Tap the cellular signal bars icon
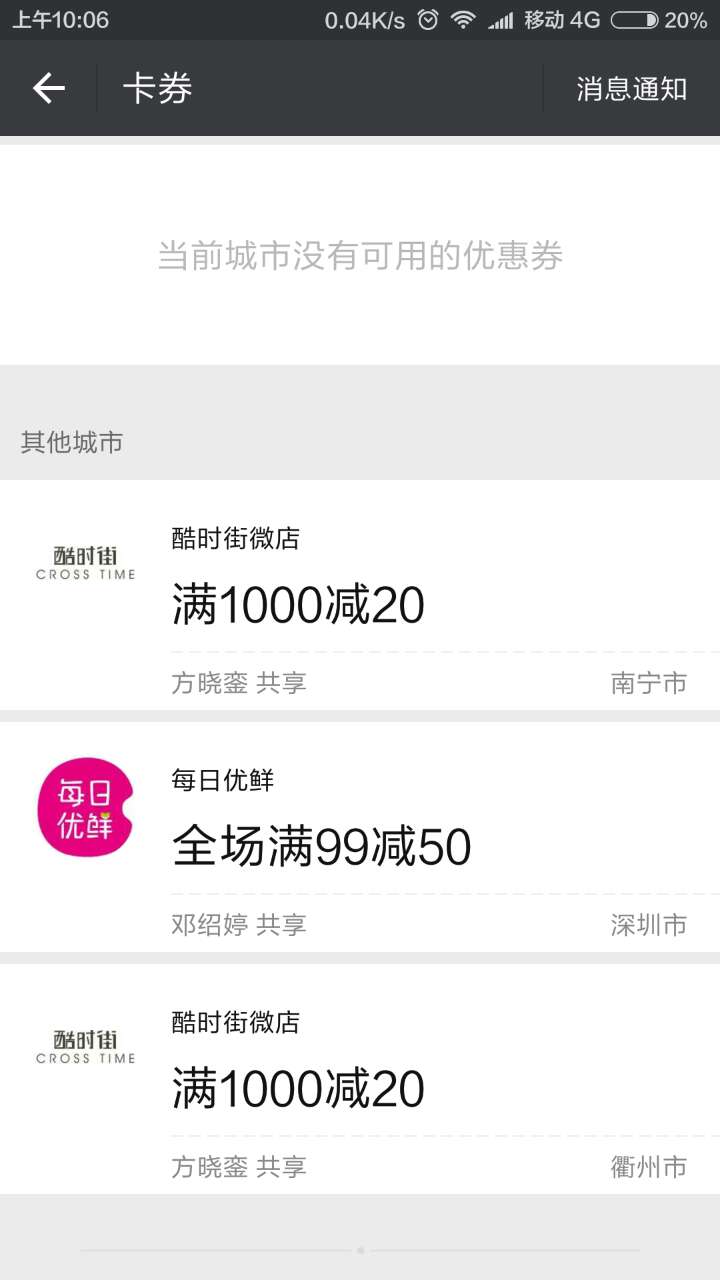Screen dimensions: 720x1280 point(501,20)
